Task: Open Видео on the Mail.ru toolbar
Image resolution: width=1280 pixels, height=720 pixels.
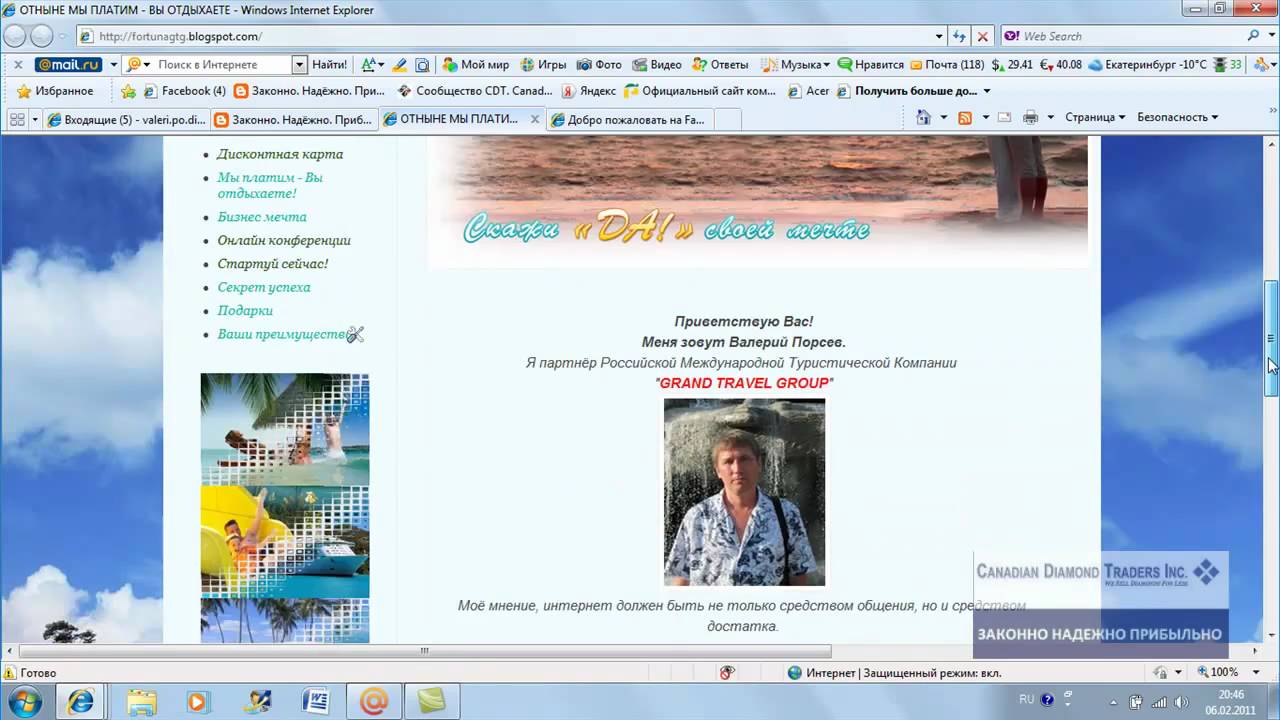Action: tap(656, 64)
